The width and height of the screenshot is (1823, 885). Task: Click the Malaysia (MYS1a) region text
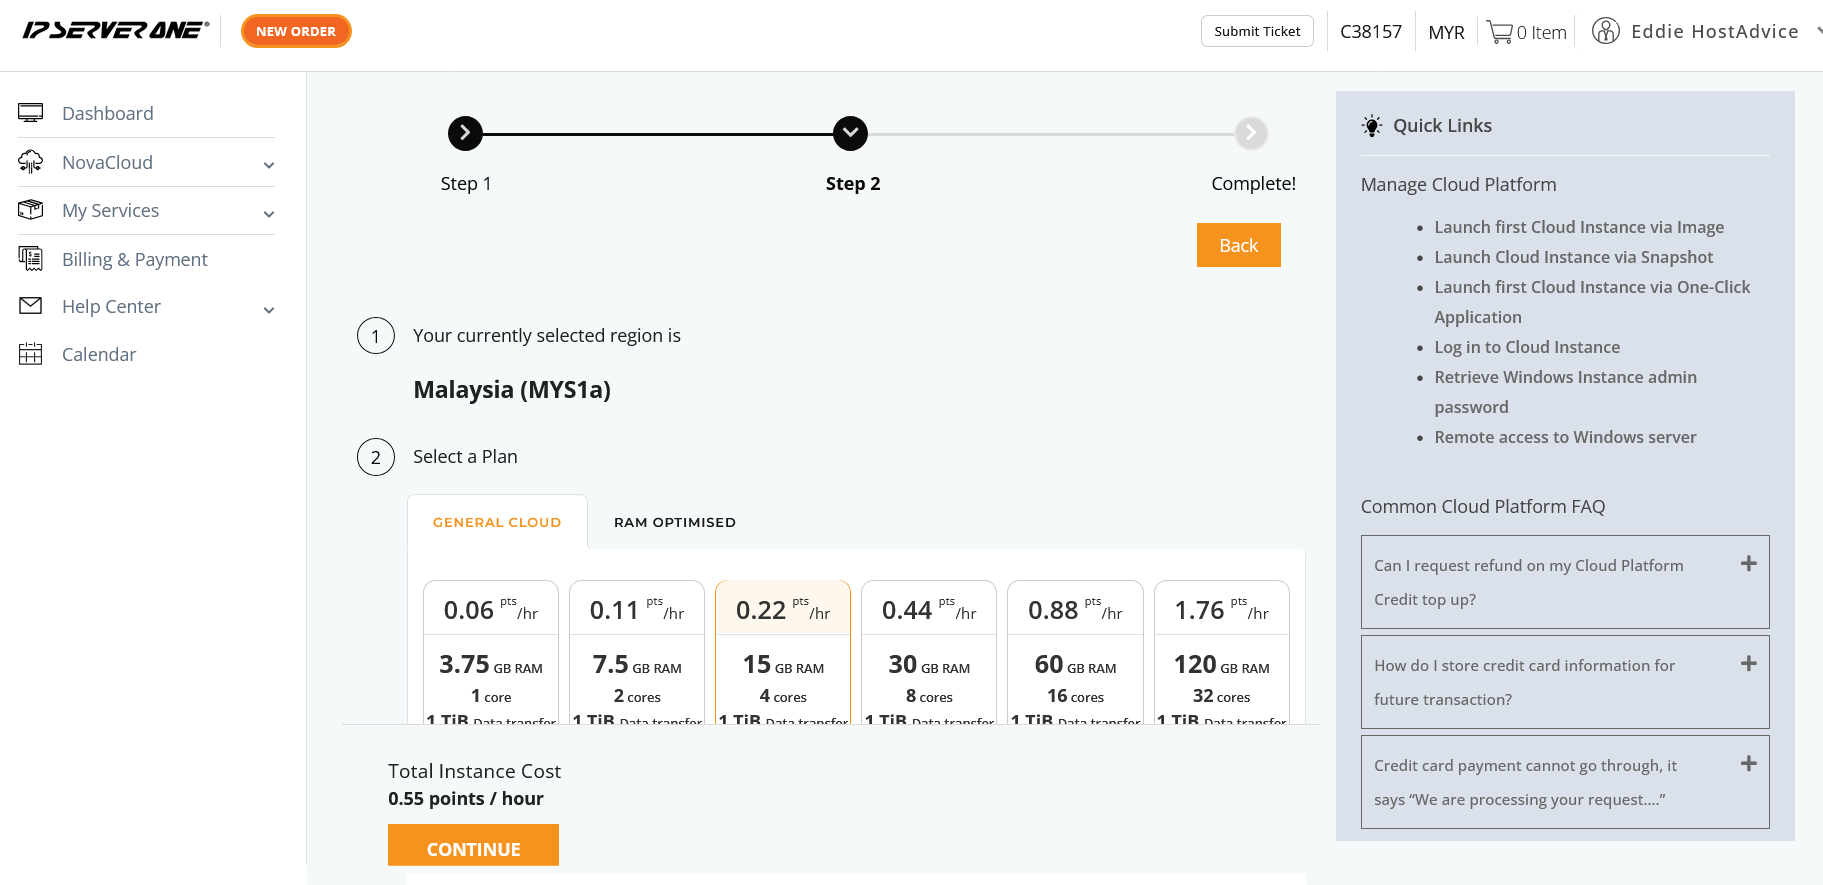point(512,389)
